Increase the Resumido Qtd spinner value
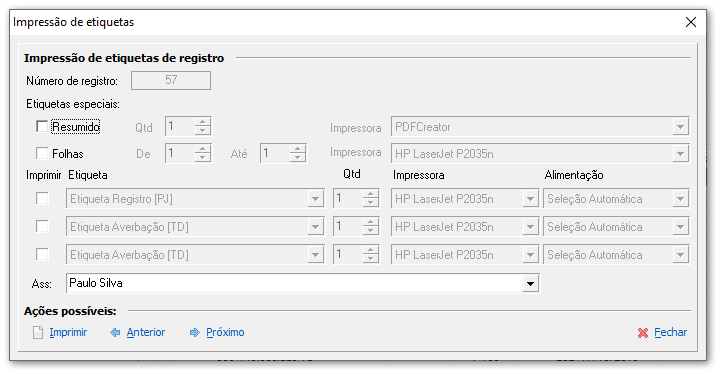The width and height of the screenshot is (720, 374). 202,122
